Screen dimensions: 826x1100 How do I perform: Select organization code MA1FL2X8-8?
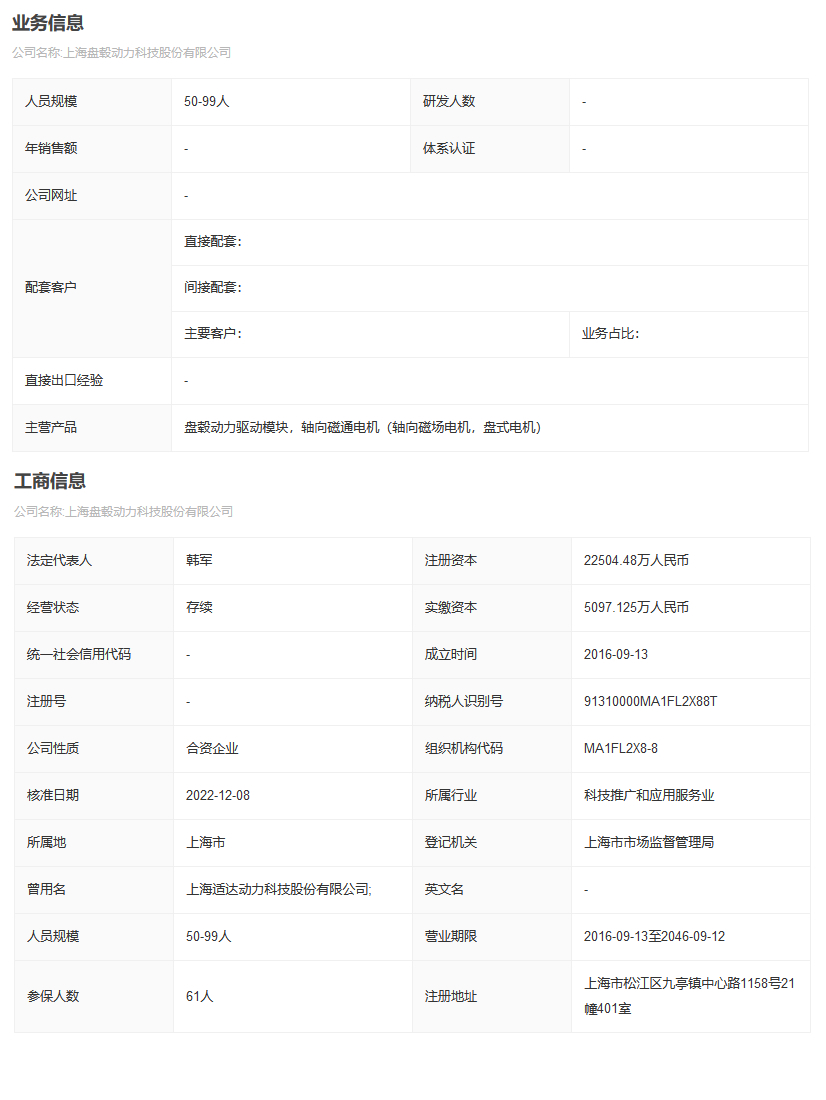click(621, 749)
